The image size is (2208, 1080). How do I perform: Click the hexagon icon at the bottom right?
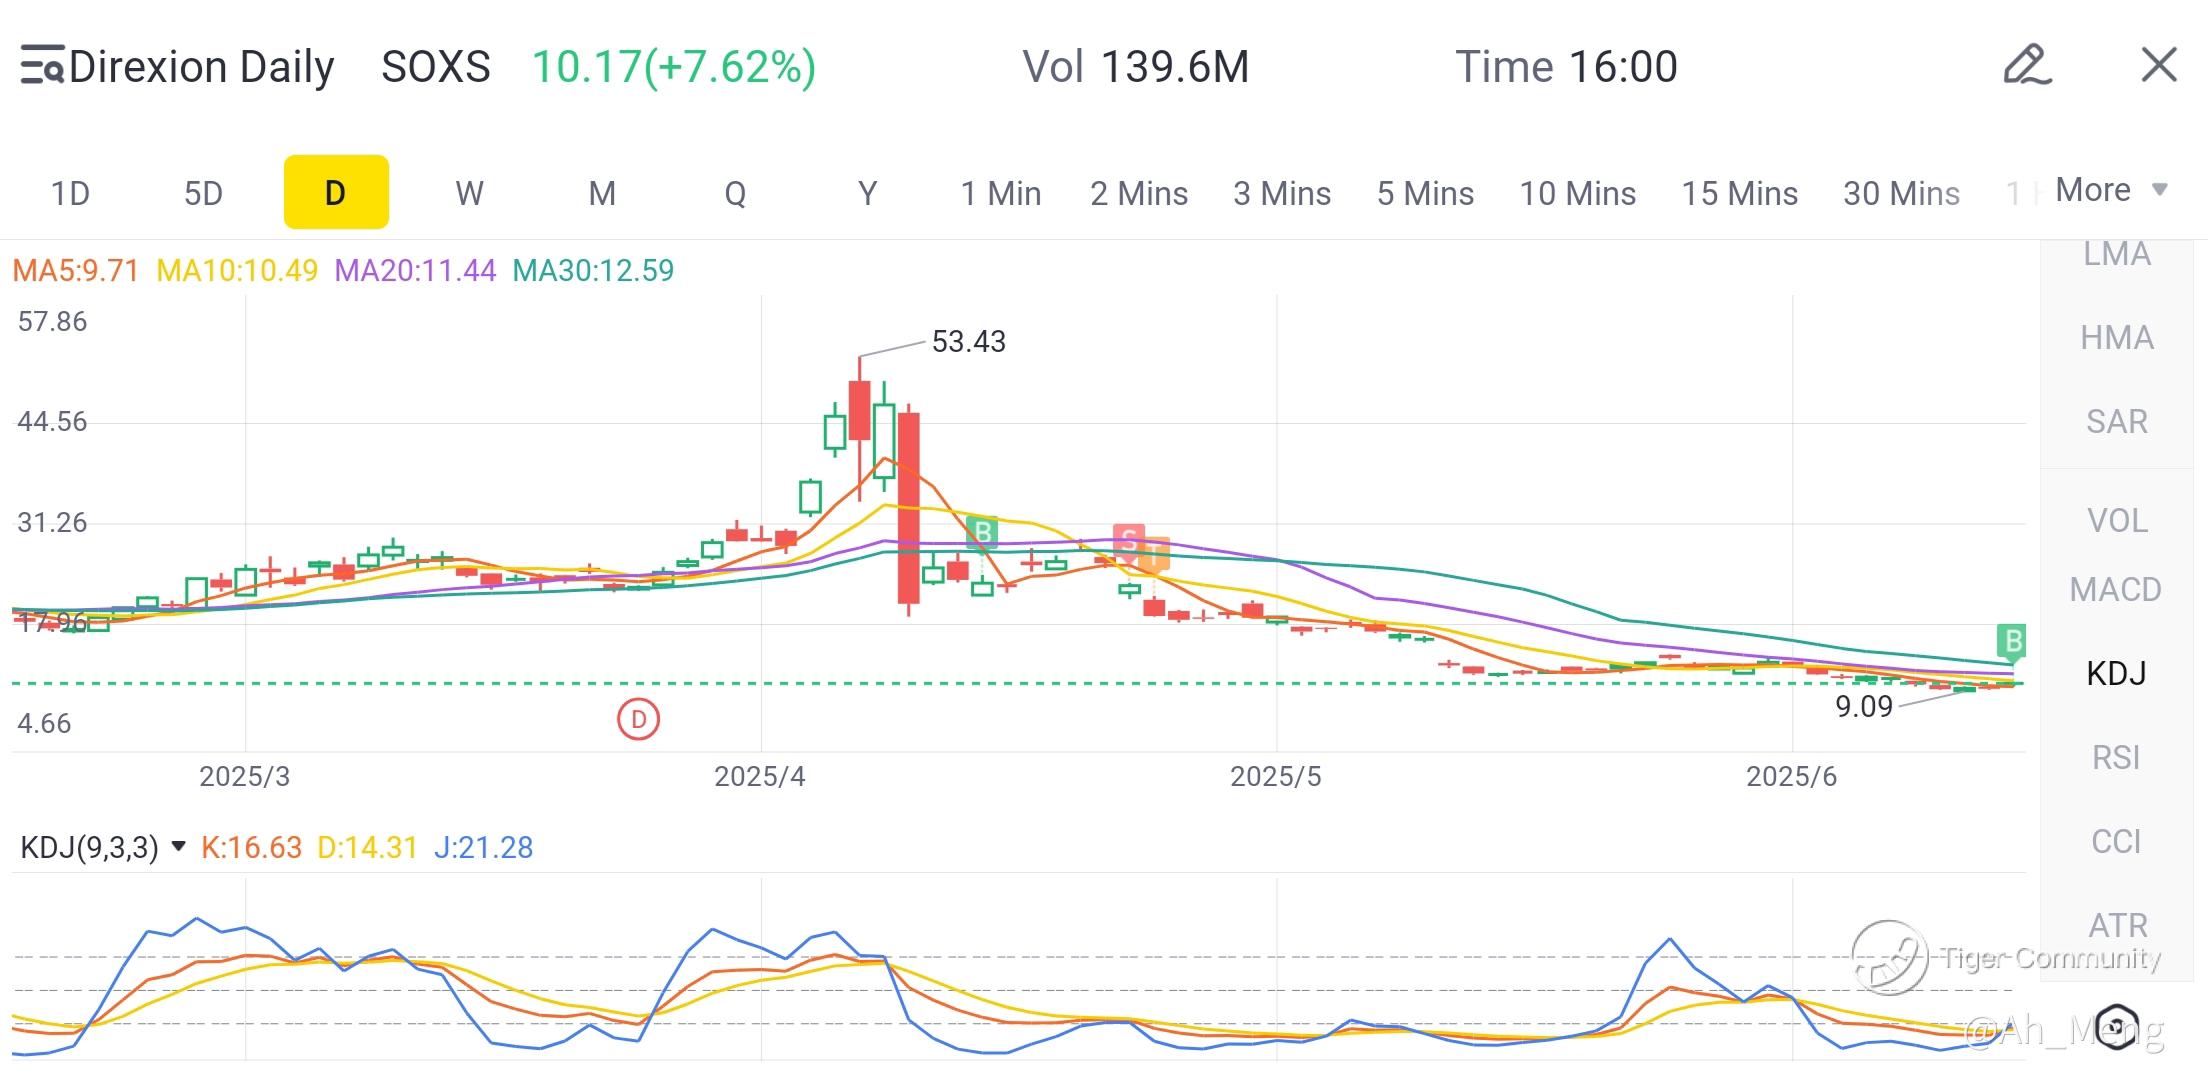pos(2117,1025)
